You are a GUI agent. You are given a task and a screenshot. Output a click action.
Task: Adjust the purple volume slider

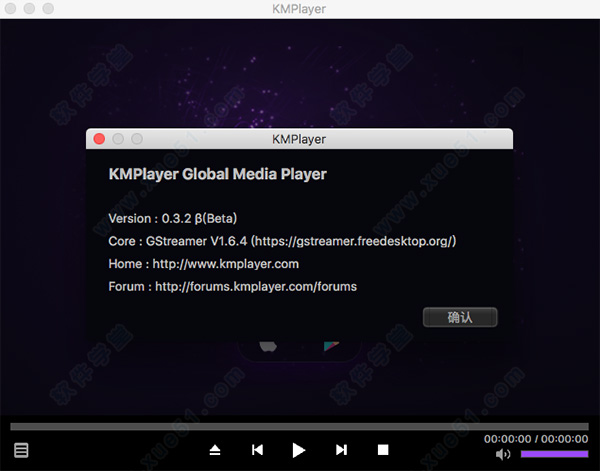(x=554, y=454)
